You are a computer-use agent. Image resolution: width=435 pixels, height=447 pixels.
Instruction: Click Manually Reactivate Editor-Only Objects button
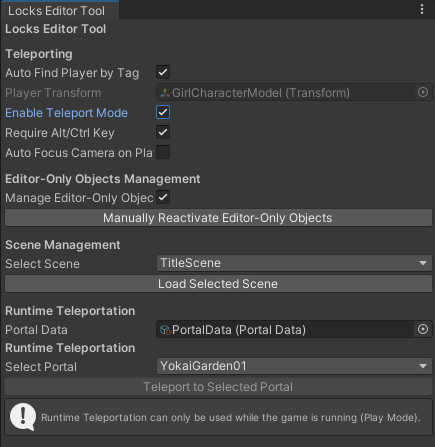click(218, 218)
